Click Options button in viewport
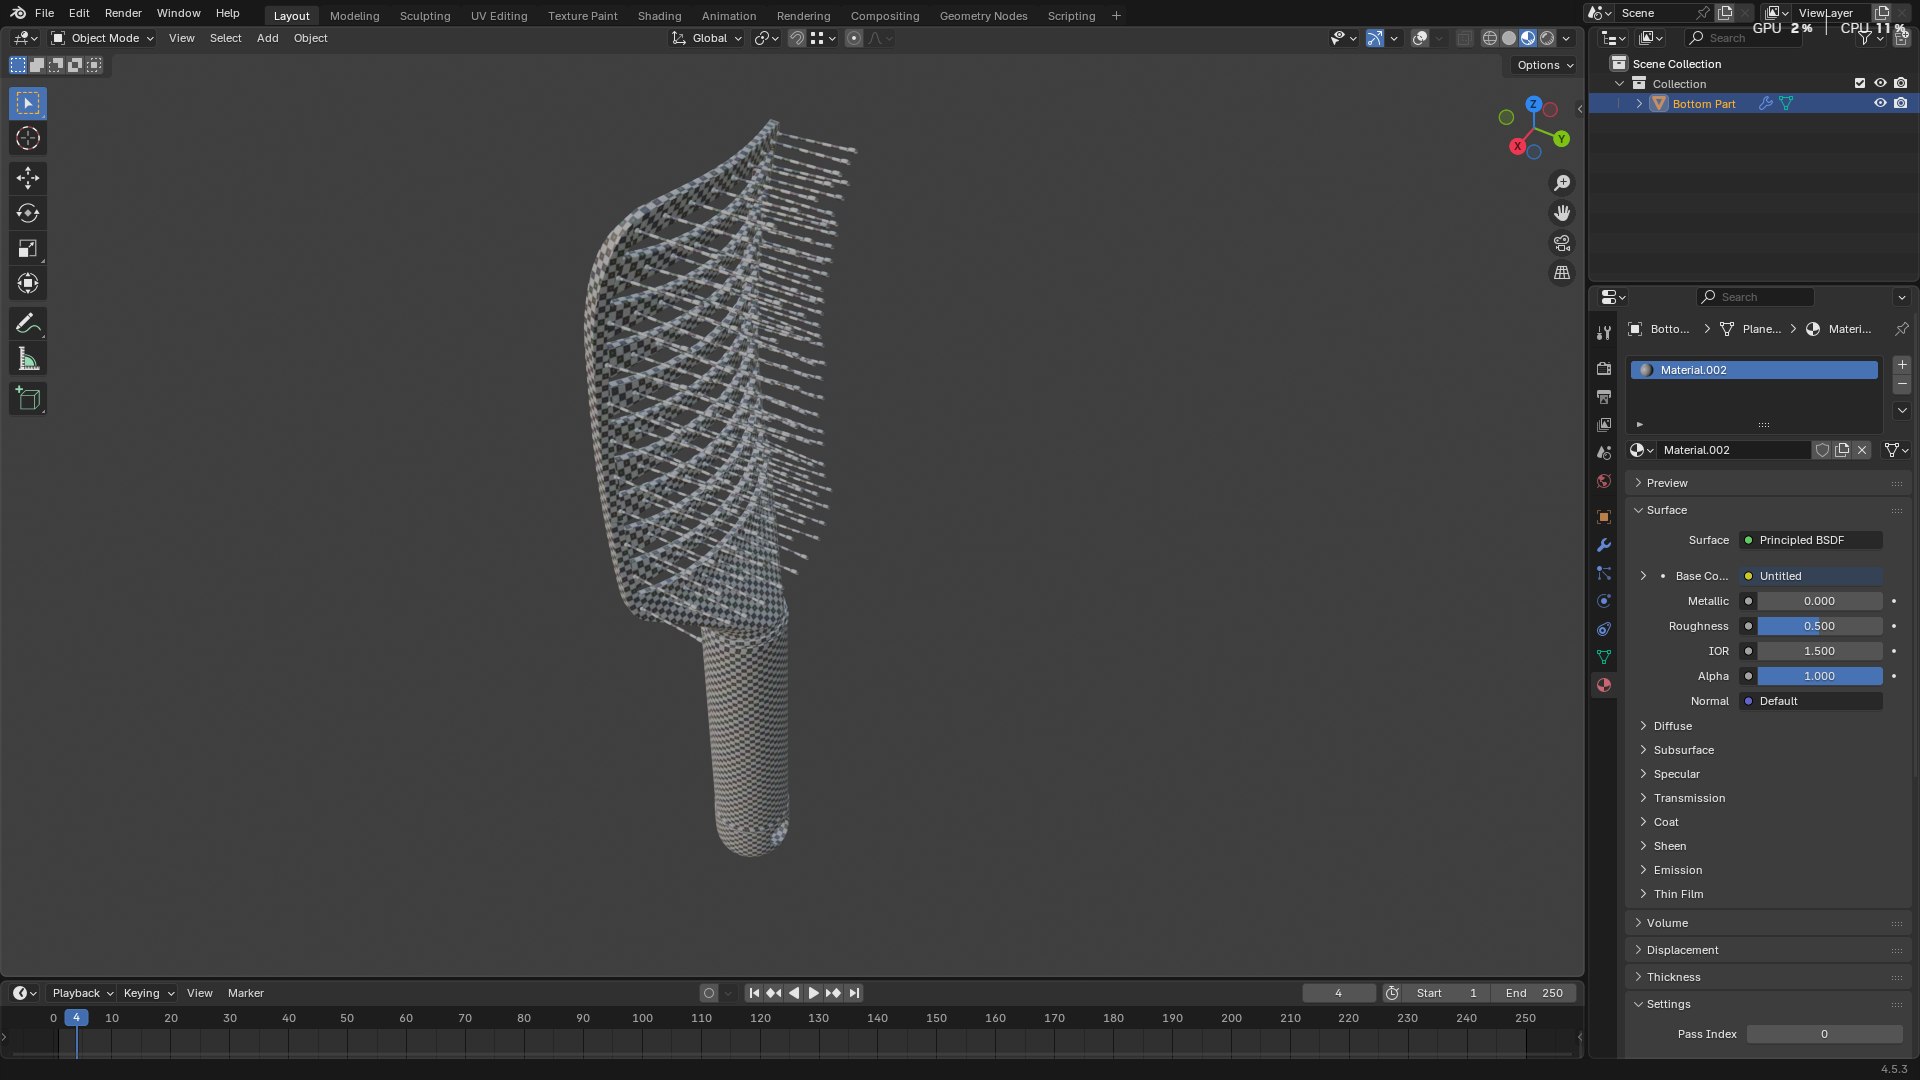Screen dimensions: 1920x1080 (x=1545, y=65)
